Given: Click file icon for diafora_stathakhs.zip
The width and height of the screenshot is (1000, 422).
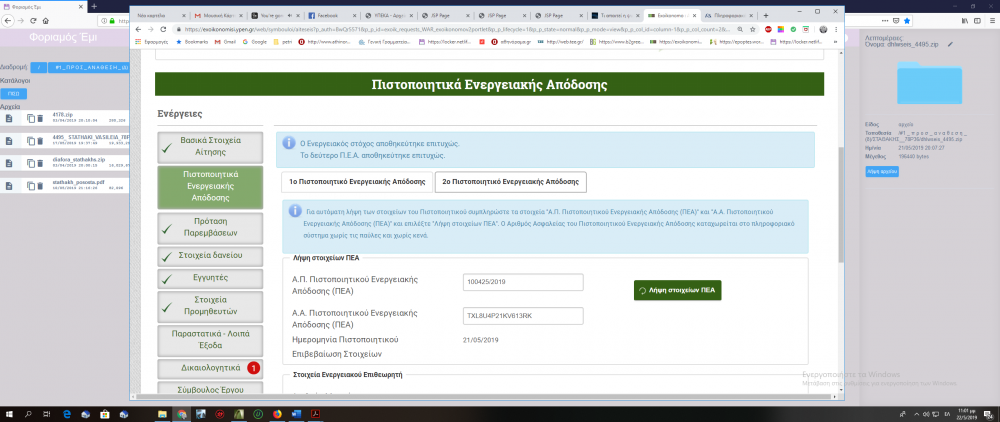Looking at the screenshot, I should point(8,164).
